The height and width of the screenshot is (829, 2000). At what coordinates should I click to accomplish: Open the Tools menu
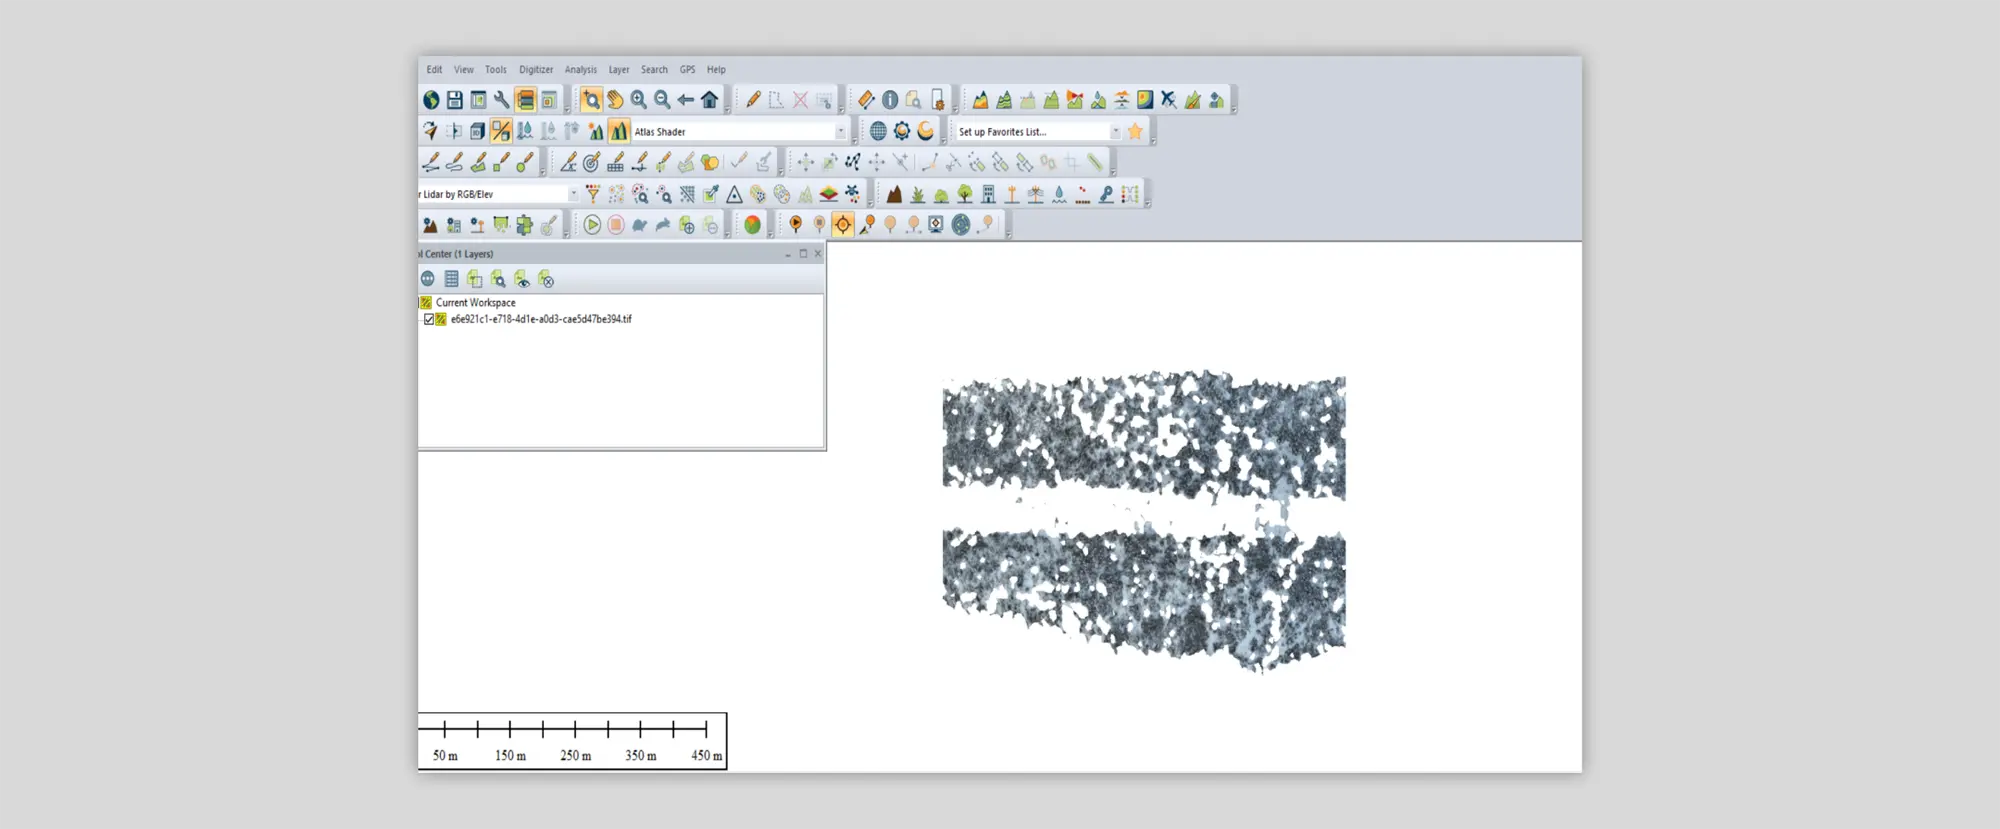[x=496, y=70]
